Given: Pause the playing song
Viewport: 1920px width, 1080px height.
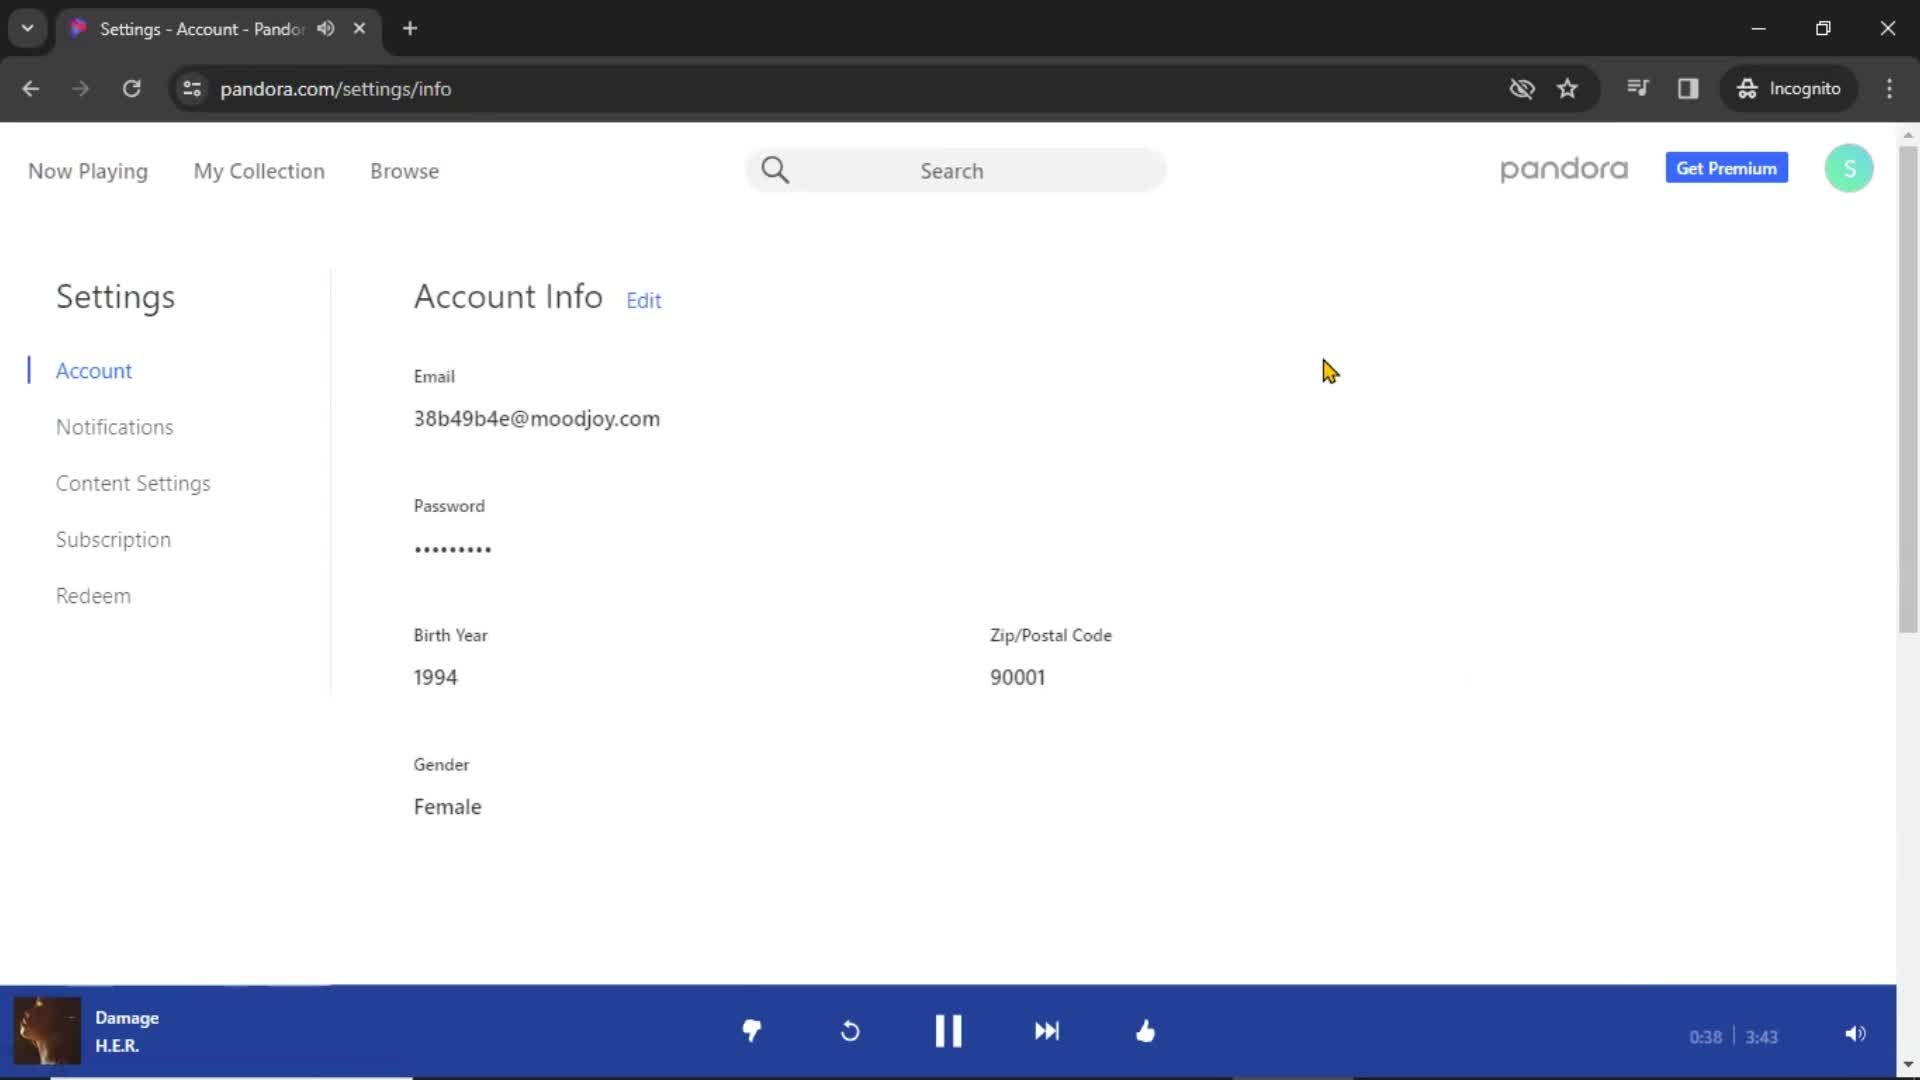Looking at the screenshot, I should 948,1031.
